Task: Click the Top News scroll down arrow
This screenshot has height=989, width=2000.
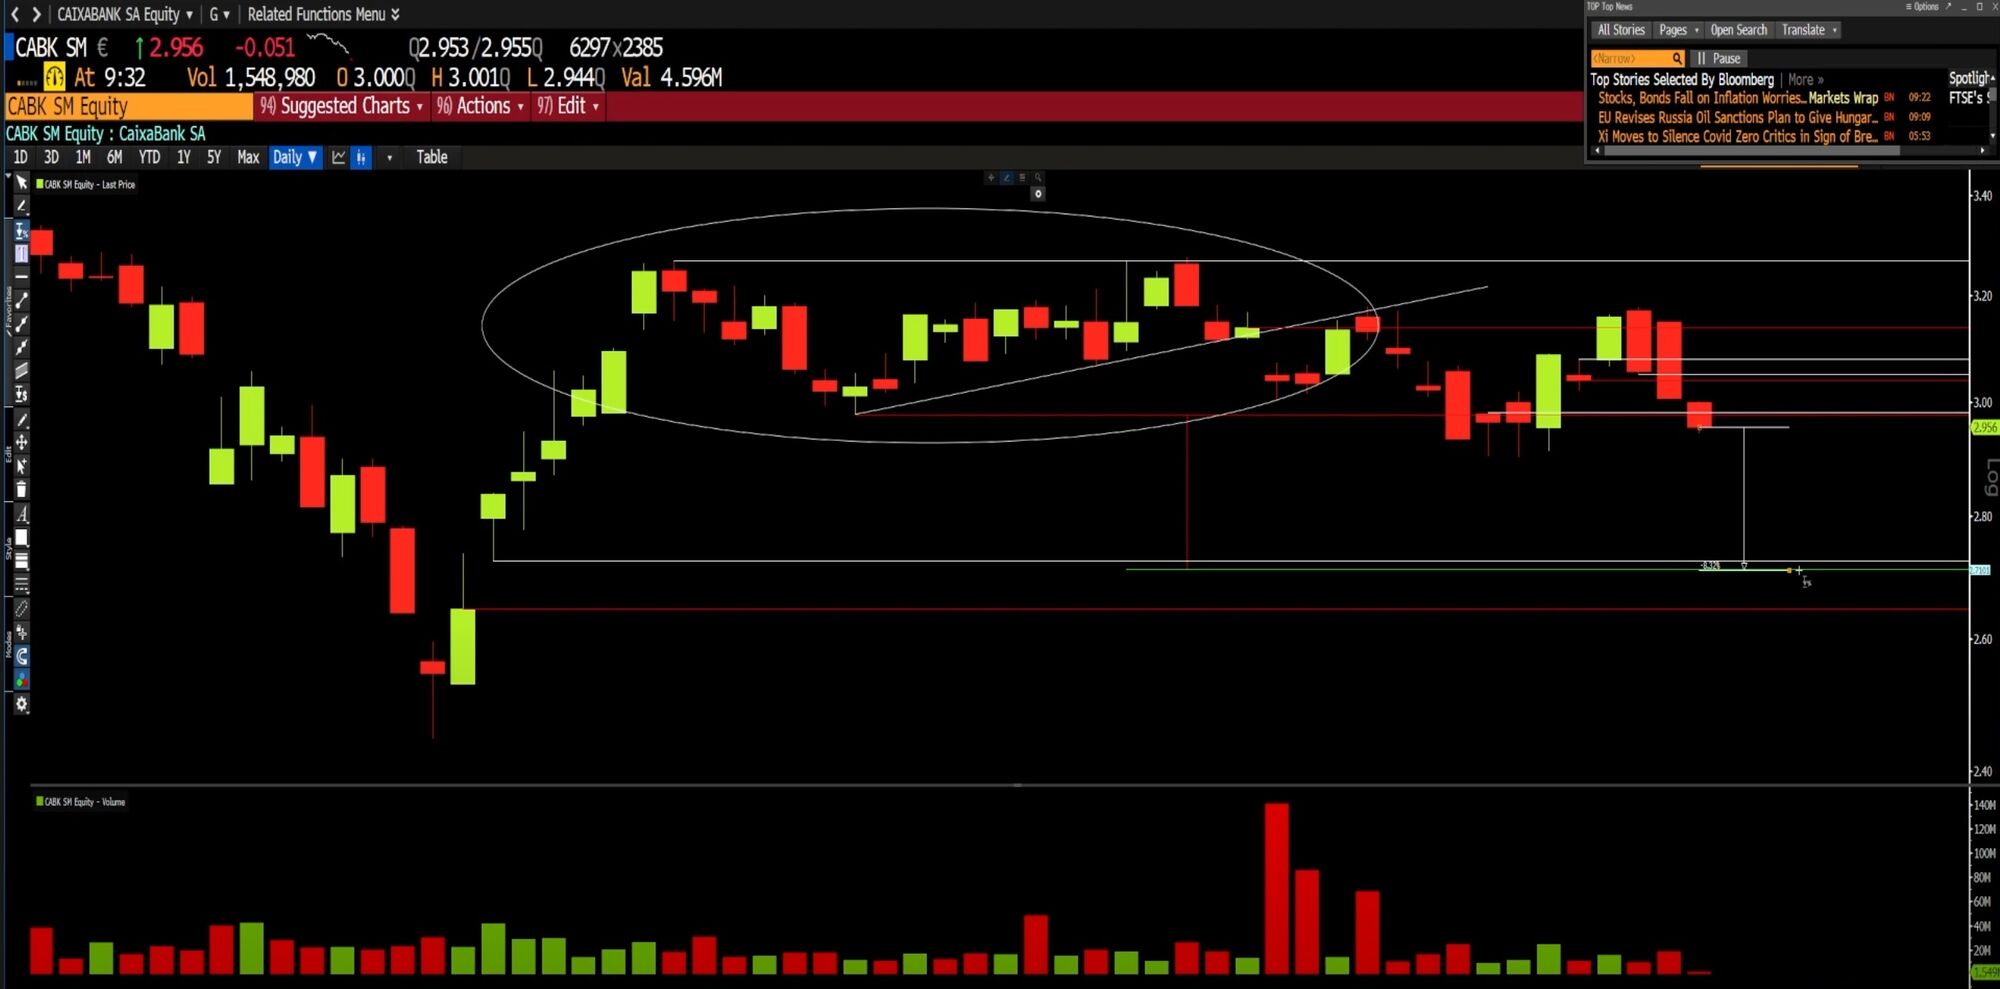Action: [x=1991, y=136]
